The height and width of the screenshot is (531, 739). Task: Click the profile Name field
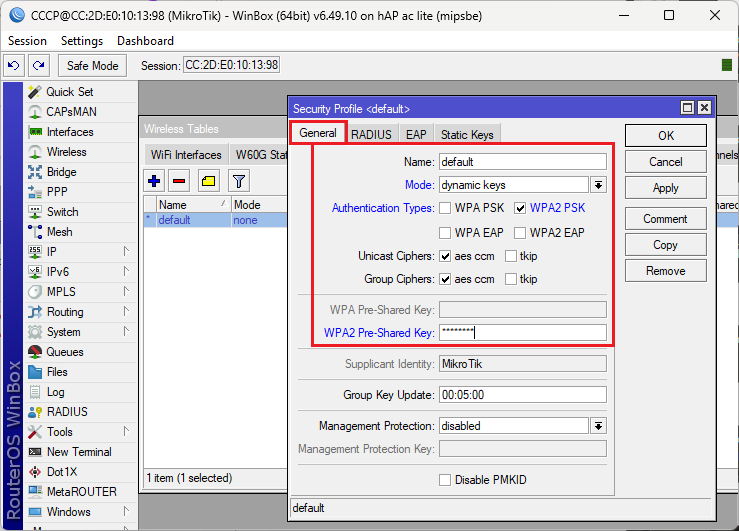pos(523,162)
